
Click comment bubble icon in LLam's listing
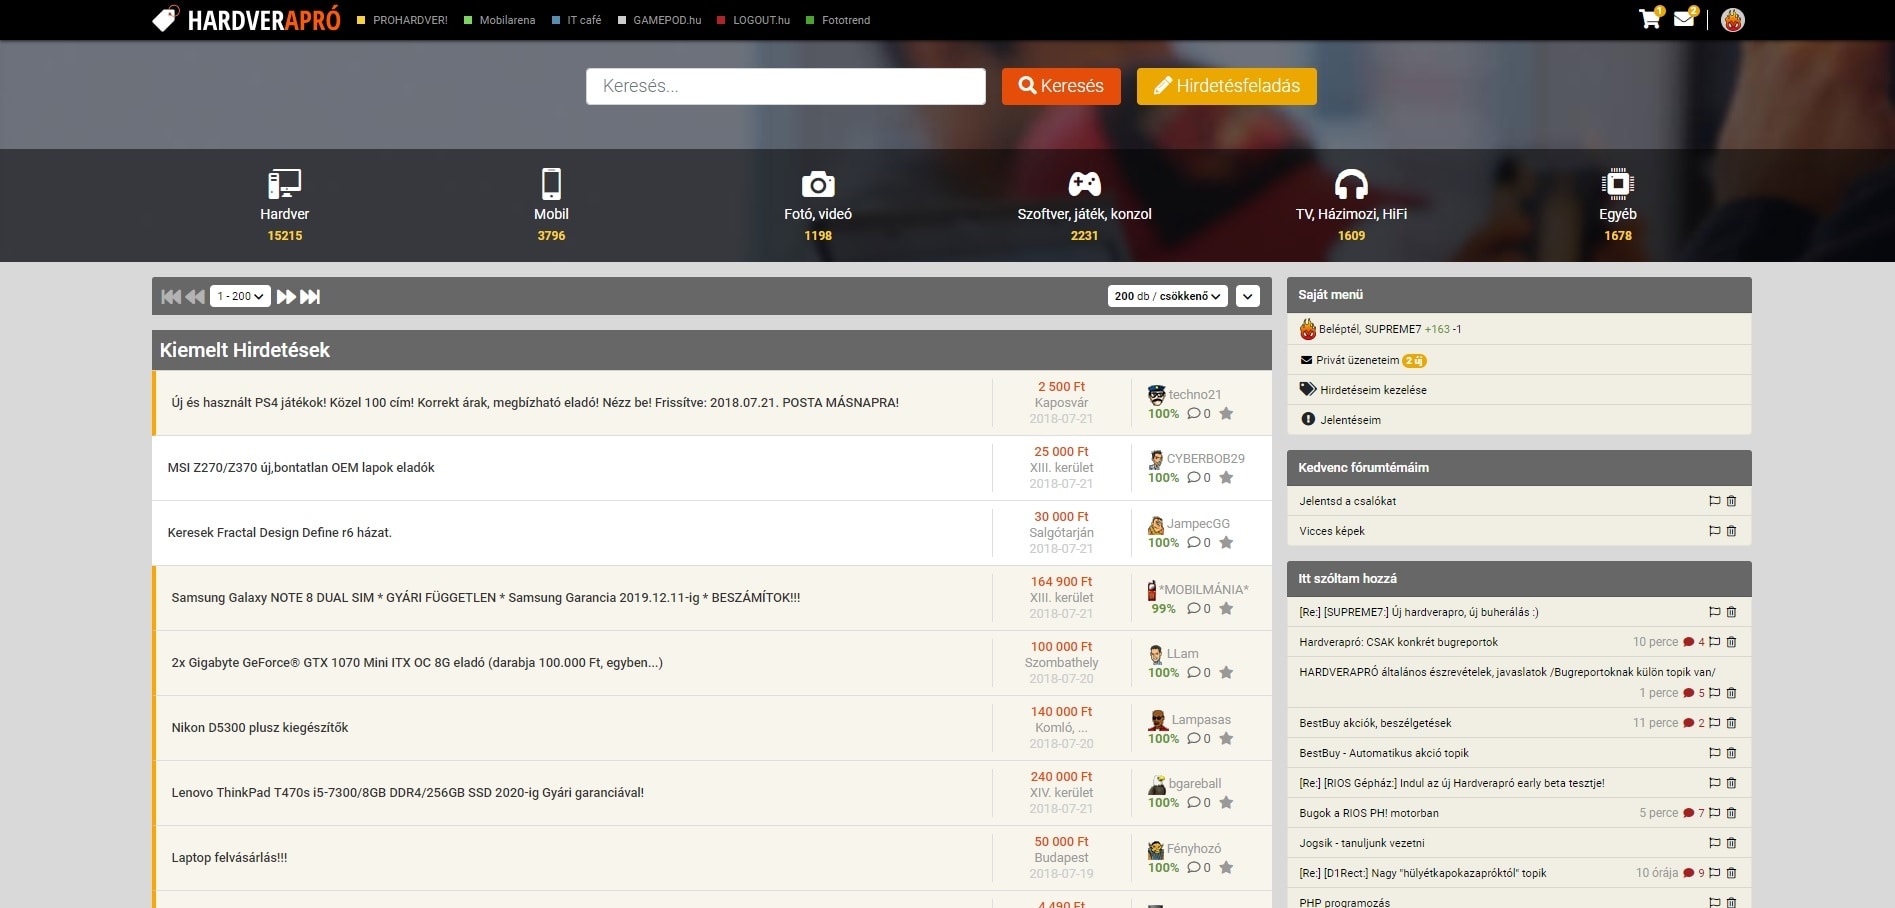1193,672
